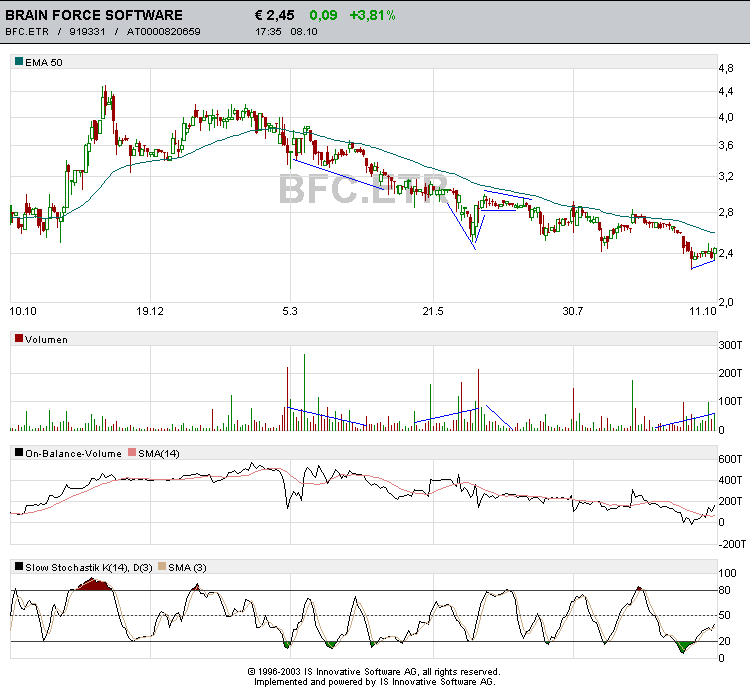The width and height of the screenshot is (750, 687).
Task: Click the 0,09 absolute change value
Action: [x=323, y=15]
